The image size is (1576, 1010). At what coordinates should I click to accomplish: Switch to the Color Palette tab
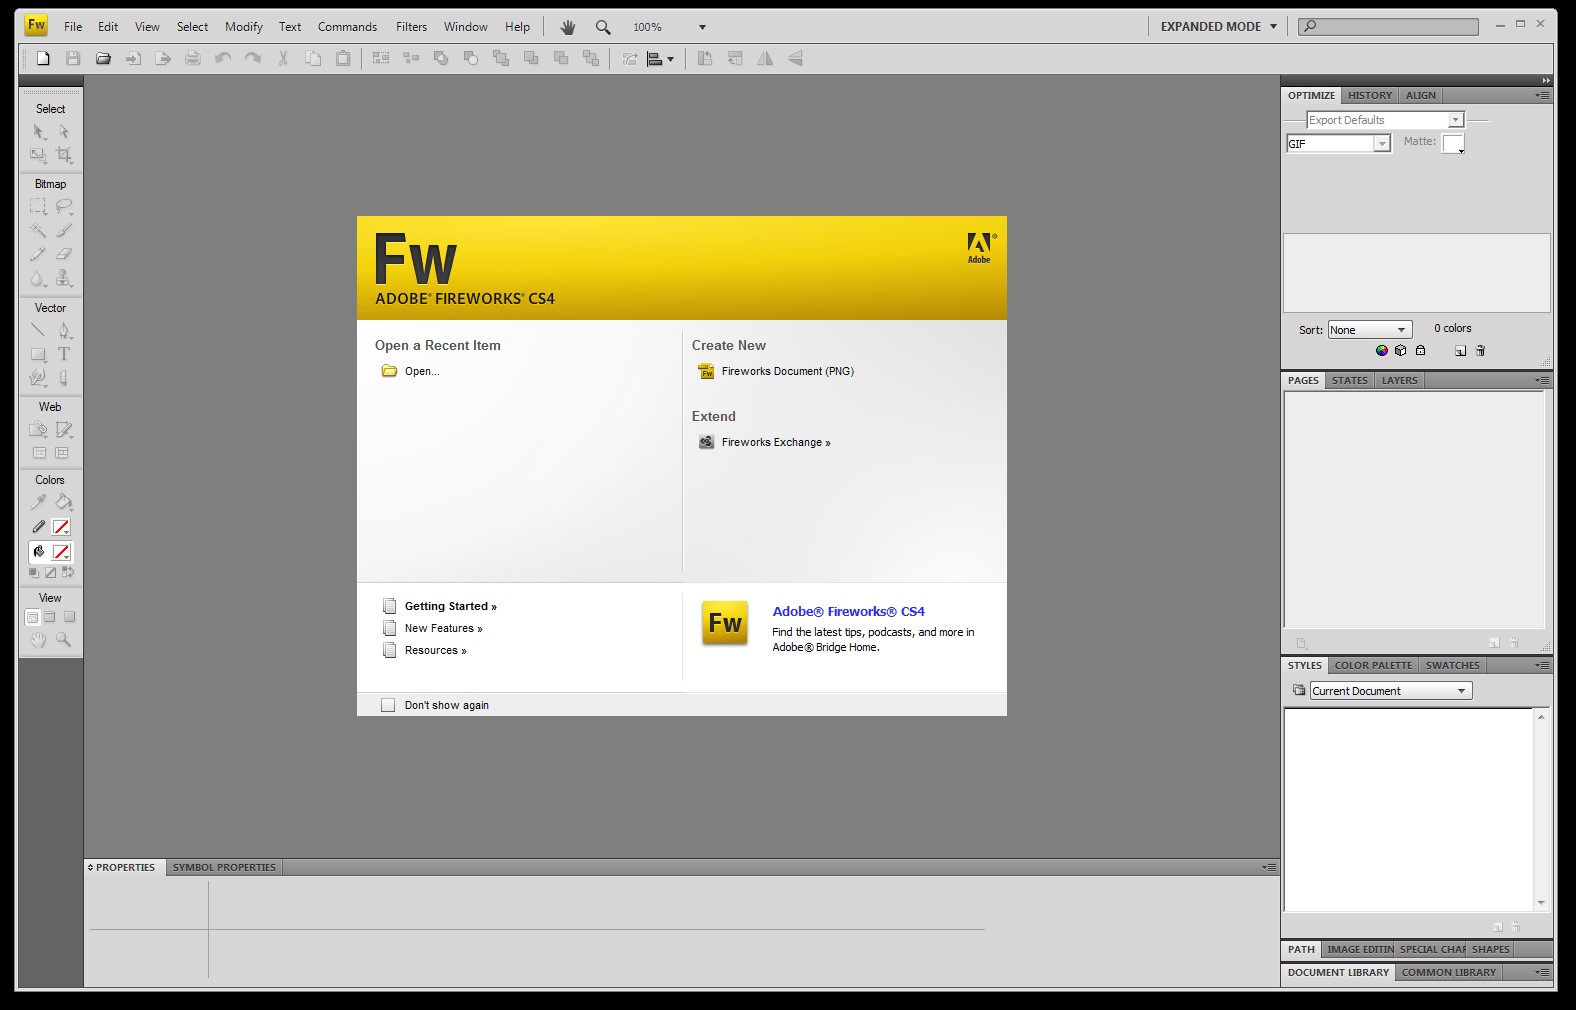click(1373, 666)
